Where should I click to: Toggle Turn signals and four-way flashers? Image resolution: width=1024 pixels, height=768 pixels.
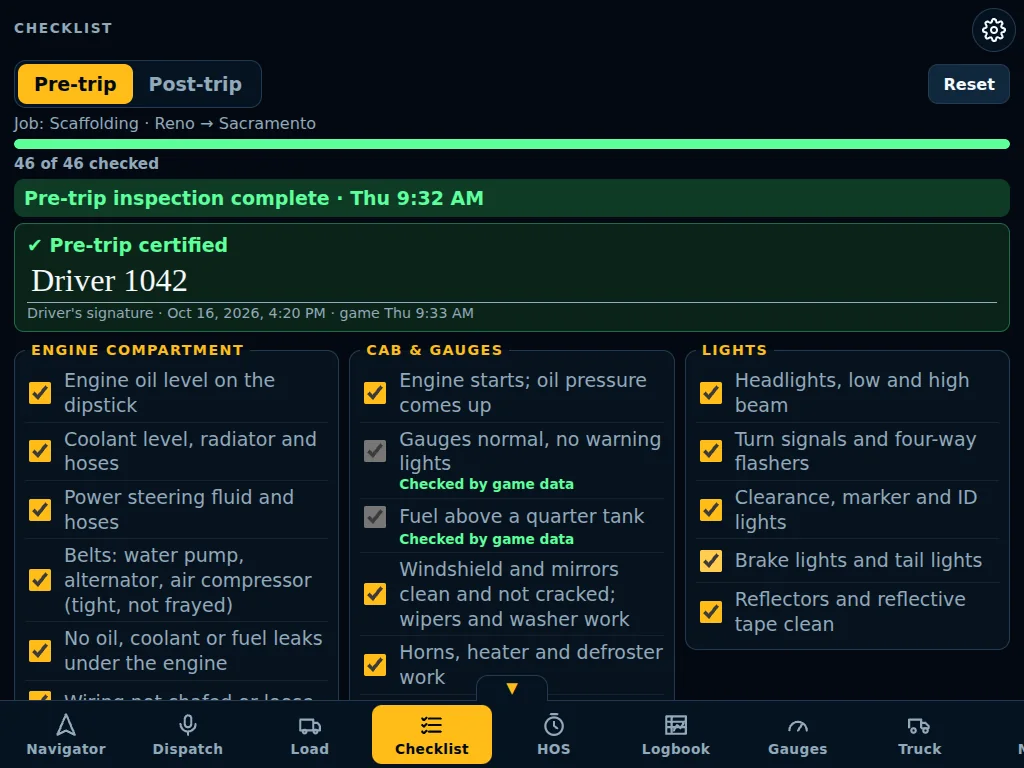click(x=711, y=451)
